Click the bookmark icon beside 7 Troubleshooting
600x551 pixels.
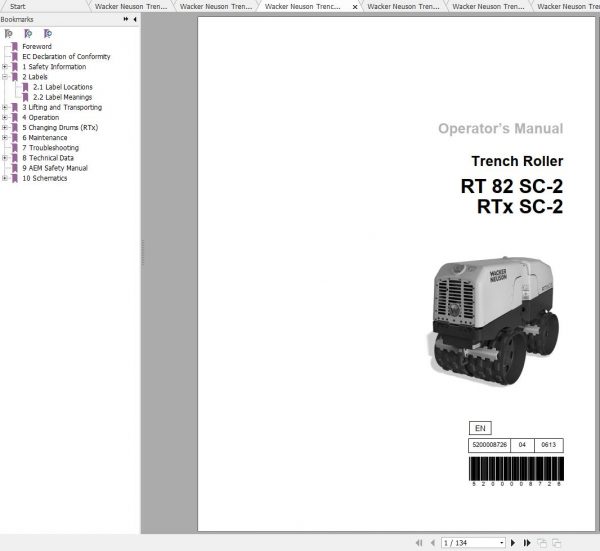(15, 148)
